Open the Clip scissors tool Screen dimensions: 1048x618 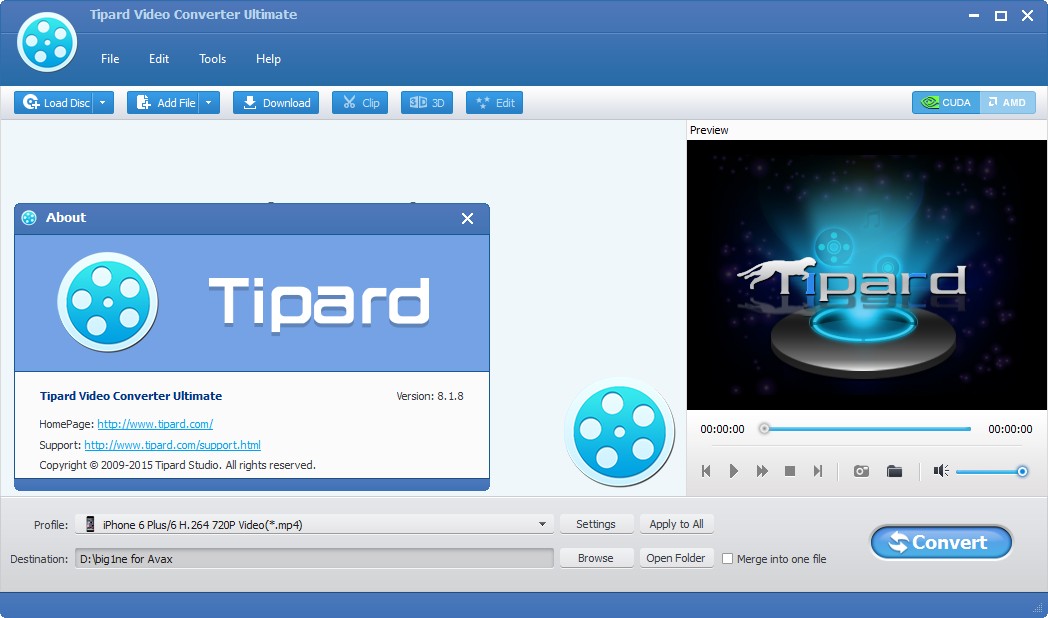[360, 103]
